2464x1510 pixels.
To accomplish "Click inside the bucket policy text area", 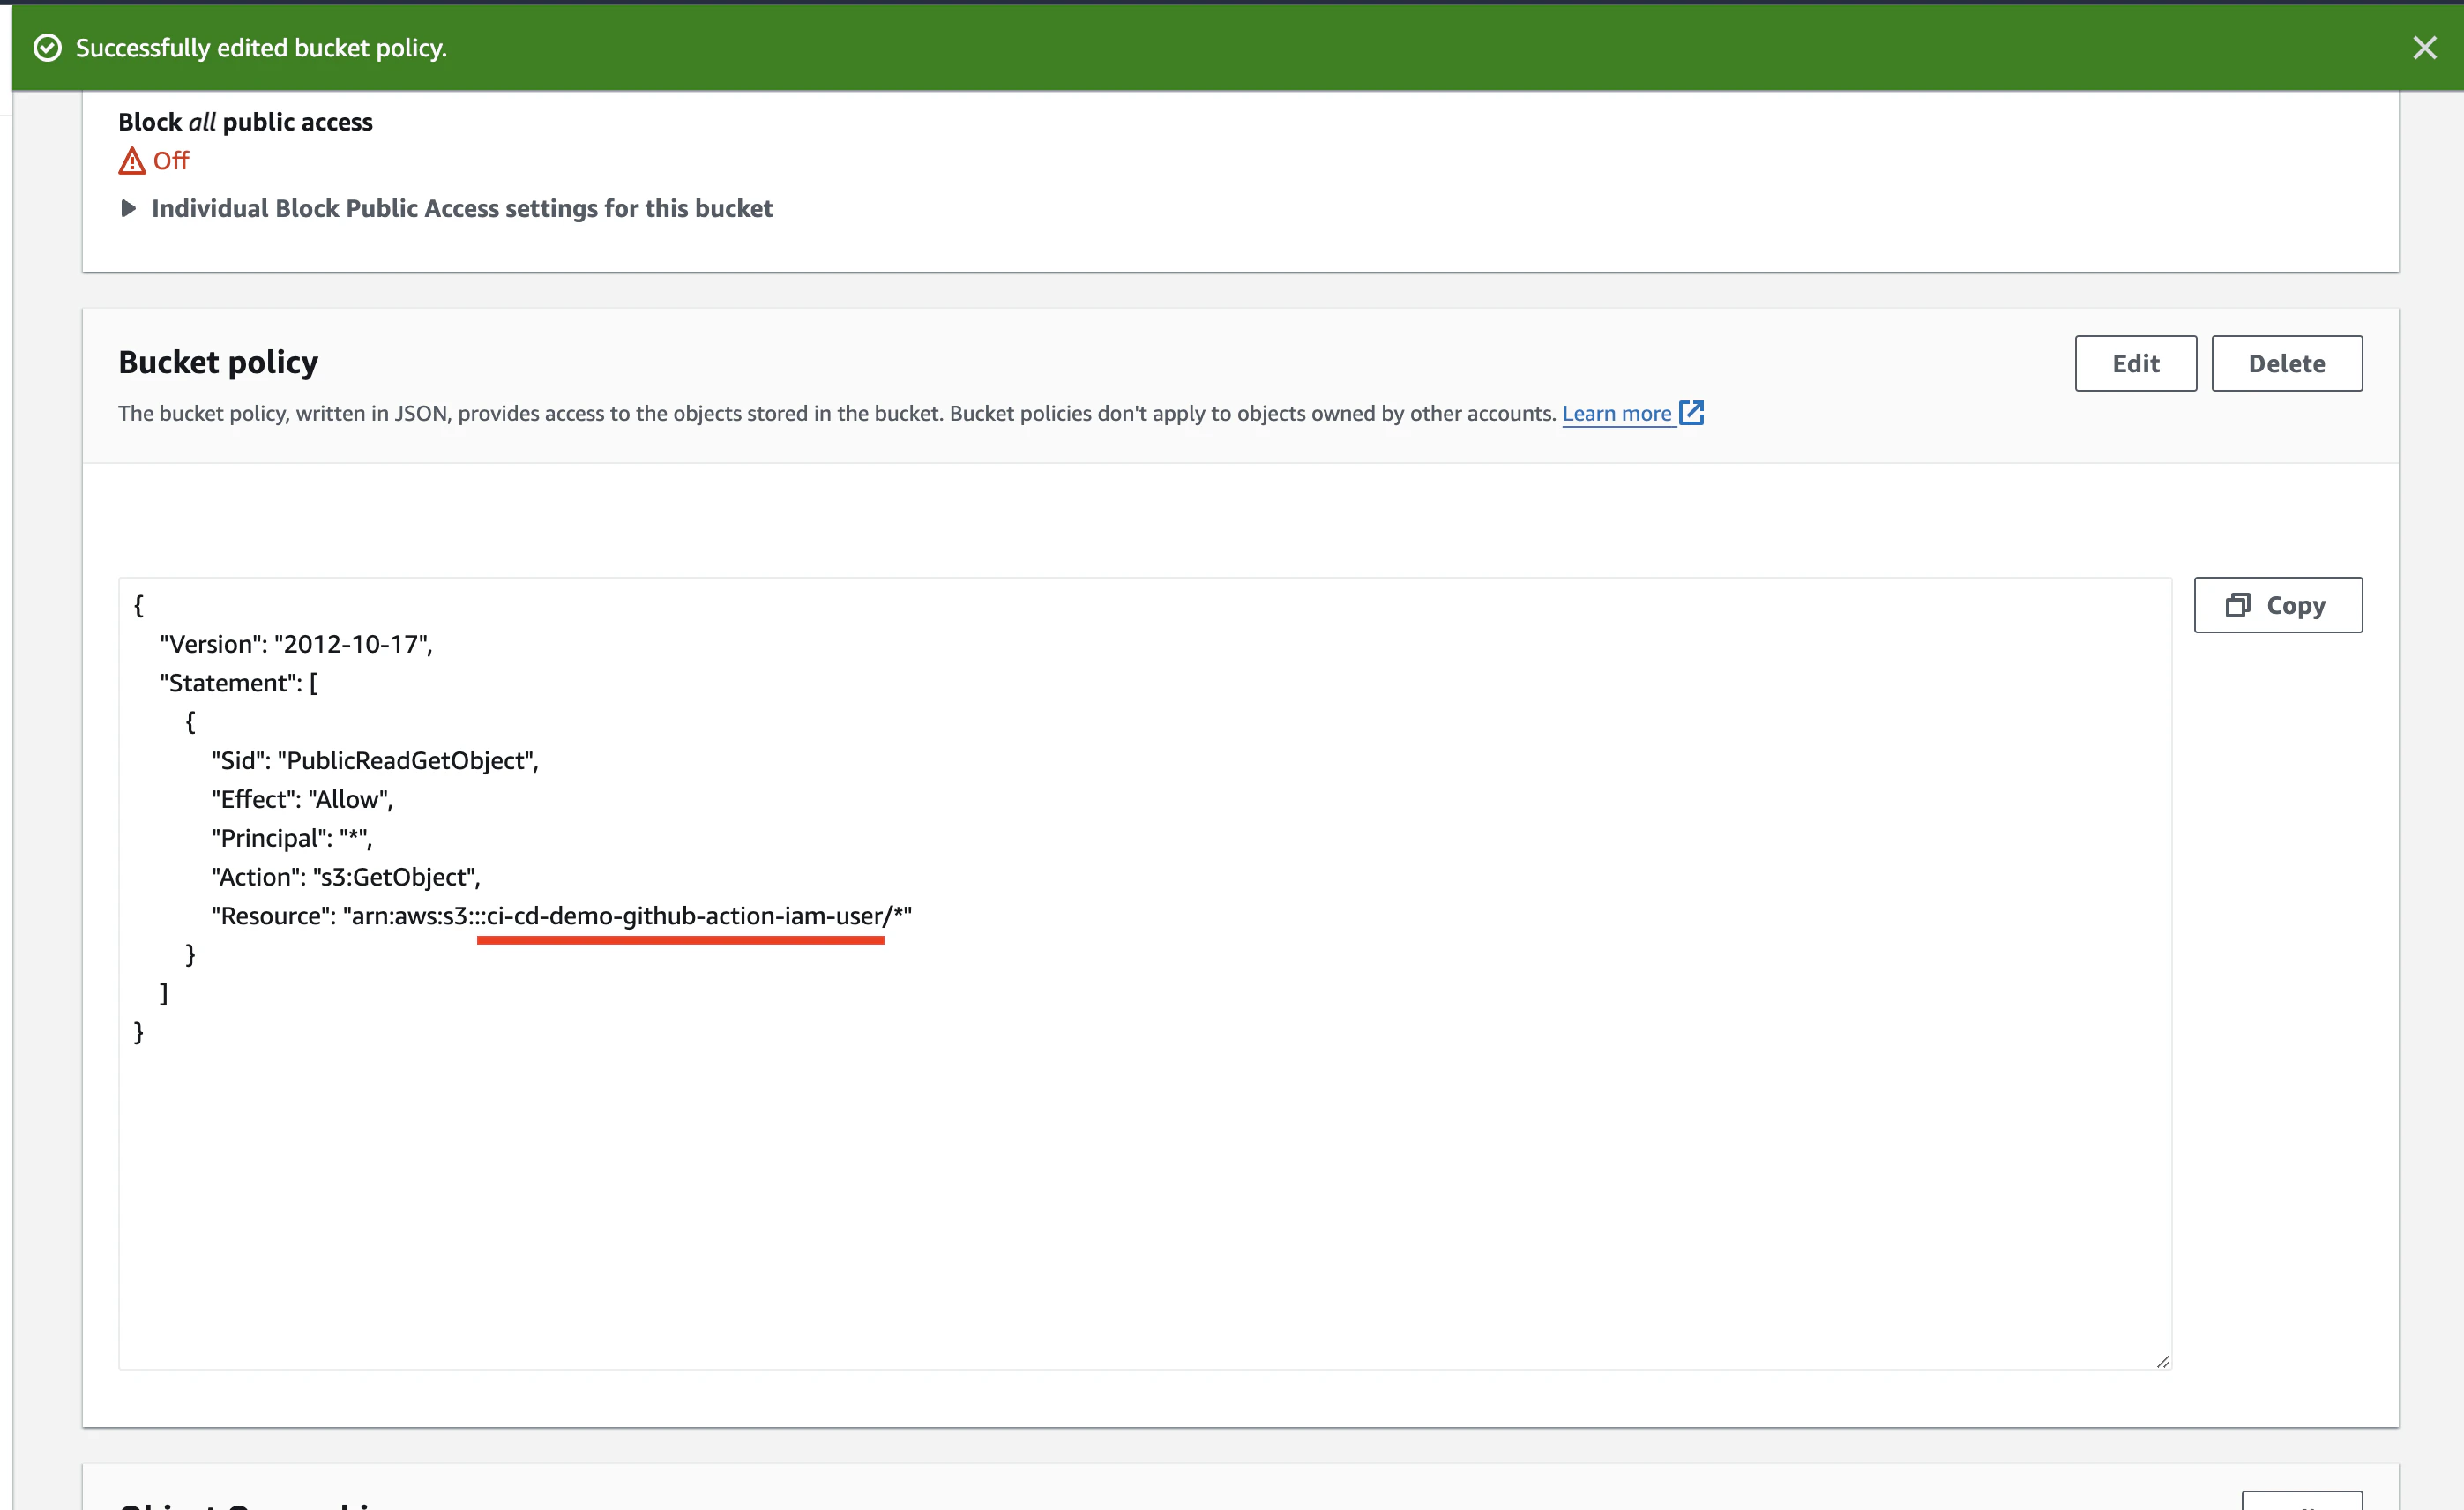I will 1144,973.
